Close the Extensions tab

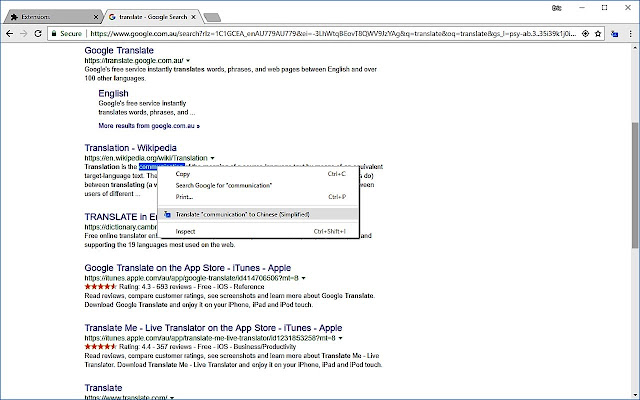96,17
